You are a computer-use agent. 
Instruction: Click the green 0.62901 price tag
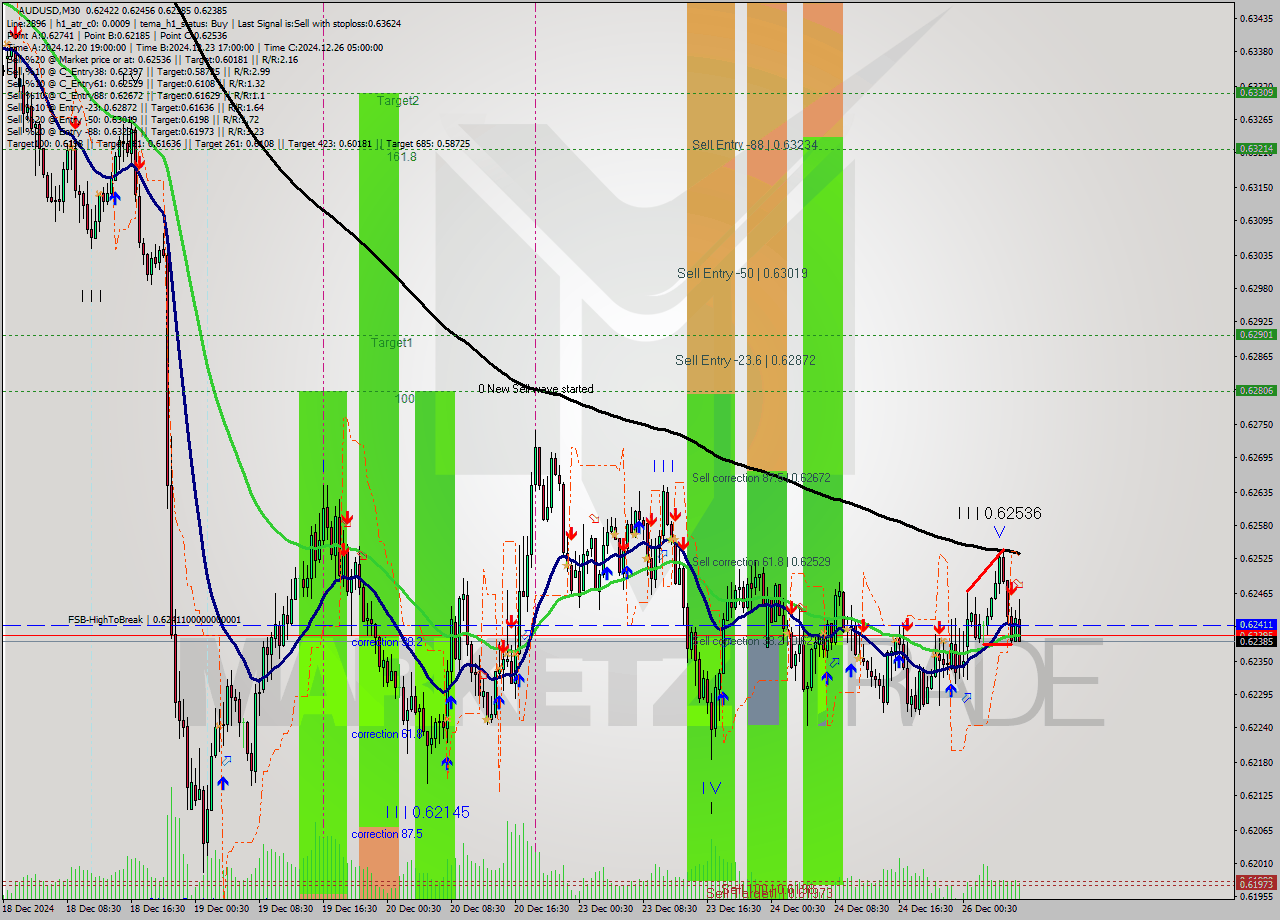pos(1257,334)
